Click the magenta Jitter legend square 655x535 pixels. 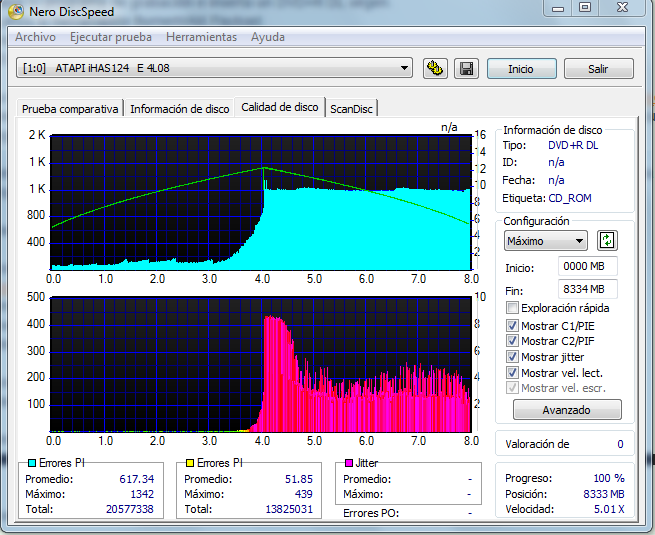point(348,463)
